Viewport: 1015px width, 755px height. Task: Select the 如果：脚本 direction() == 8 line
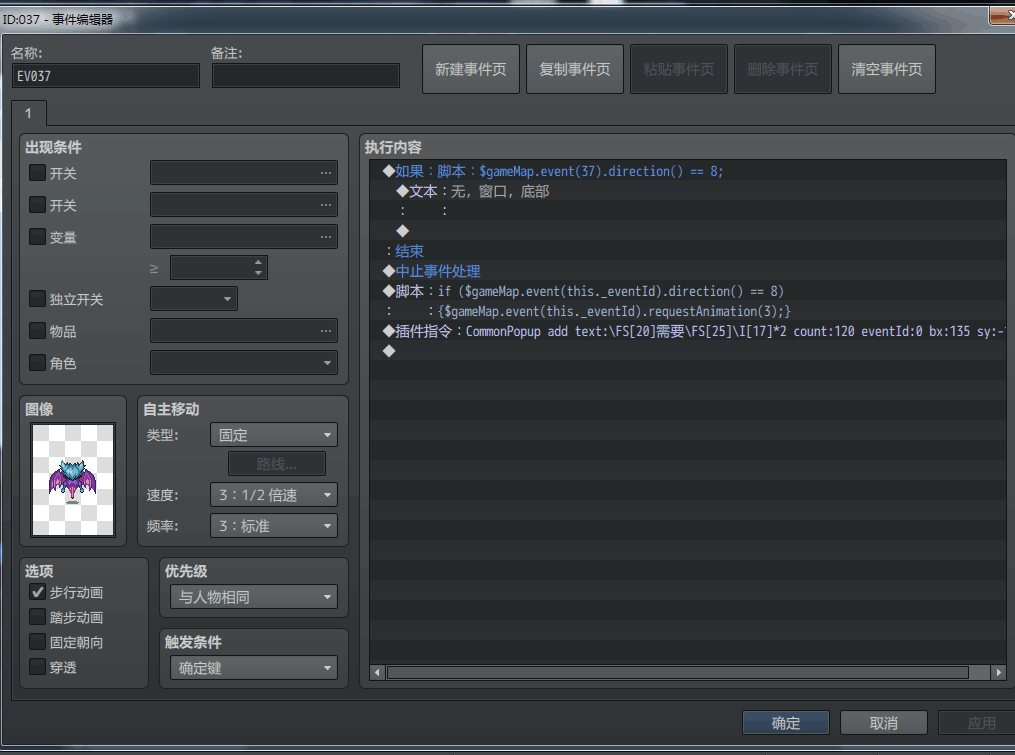click(x=688, y=171)
